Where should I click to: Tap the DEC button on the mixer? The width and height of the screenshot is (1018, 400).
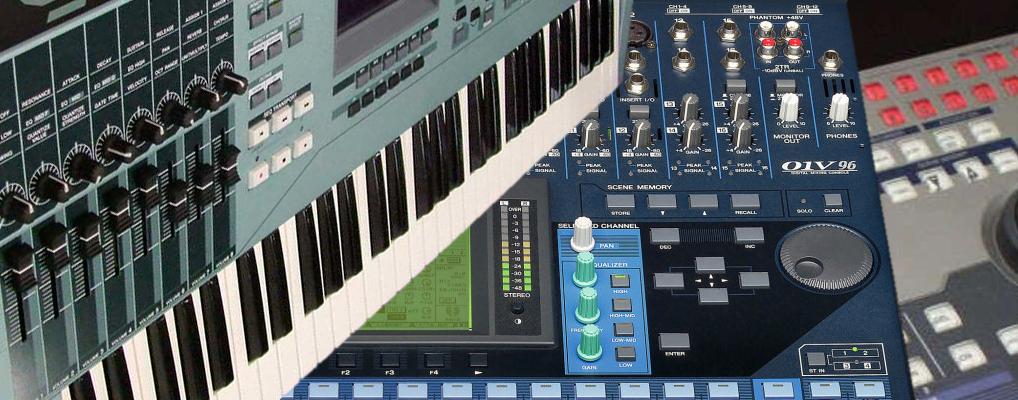(x=664, y=235)
